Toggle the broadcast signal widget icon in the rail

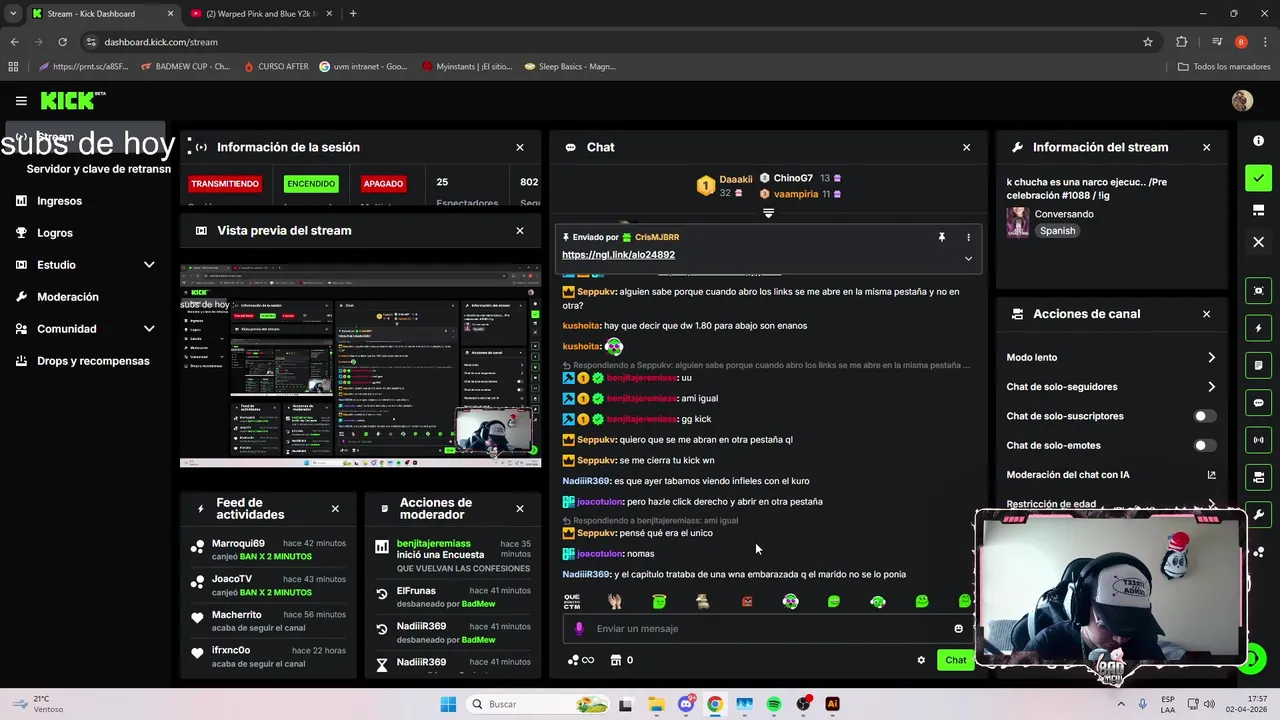click(1258, 440)
